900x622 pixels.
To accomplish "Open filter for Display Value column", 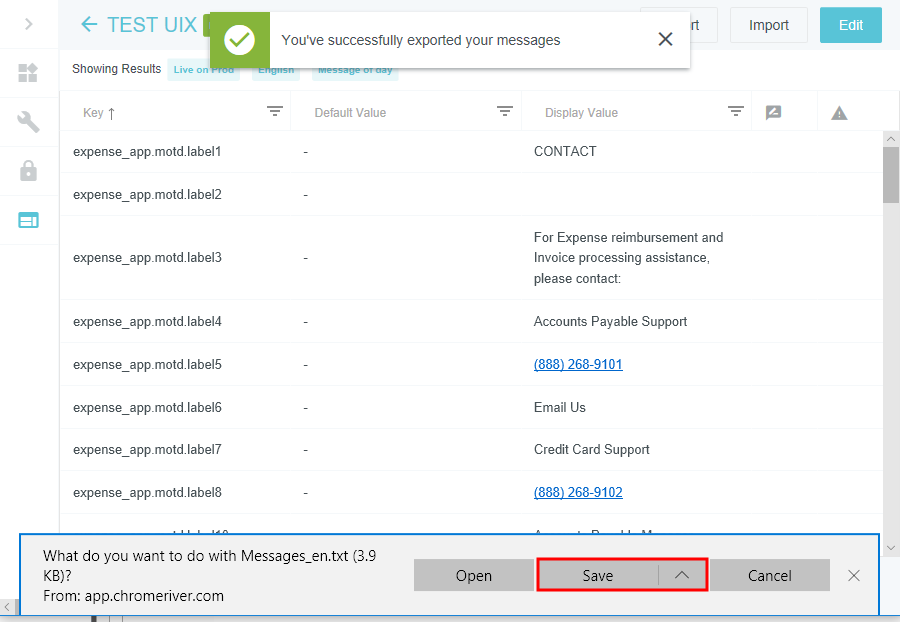I will pyautogui.click(x=736, y=112).
